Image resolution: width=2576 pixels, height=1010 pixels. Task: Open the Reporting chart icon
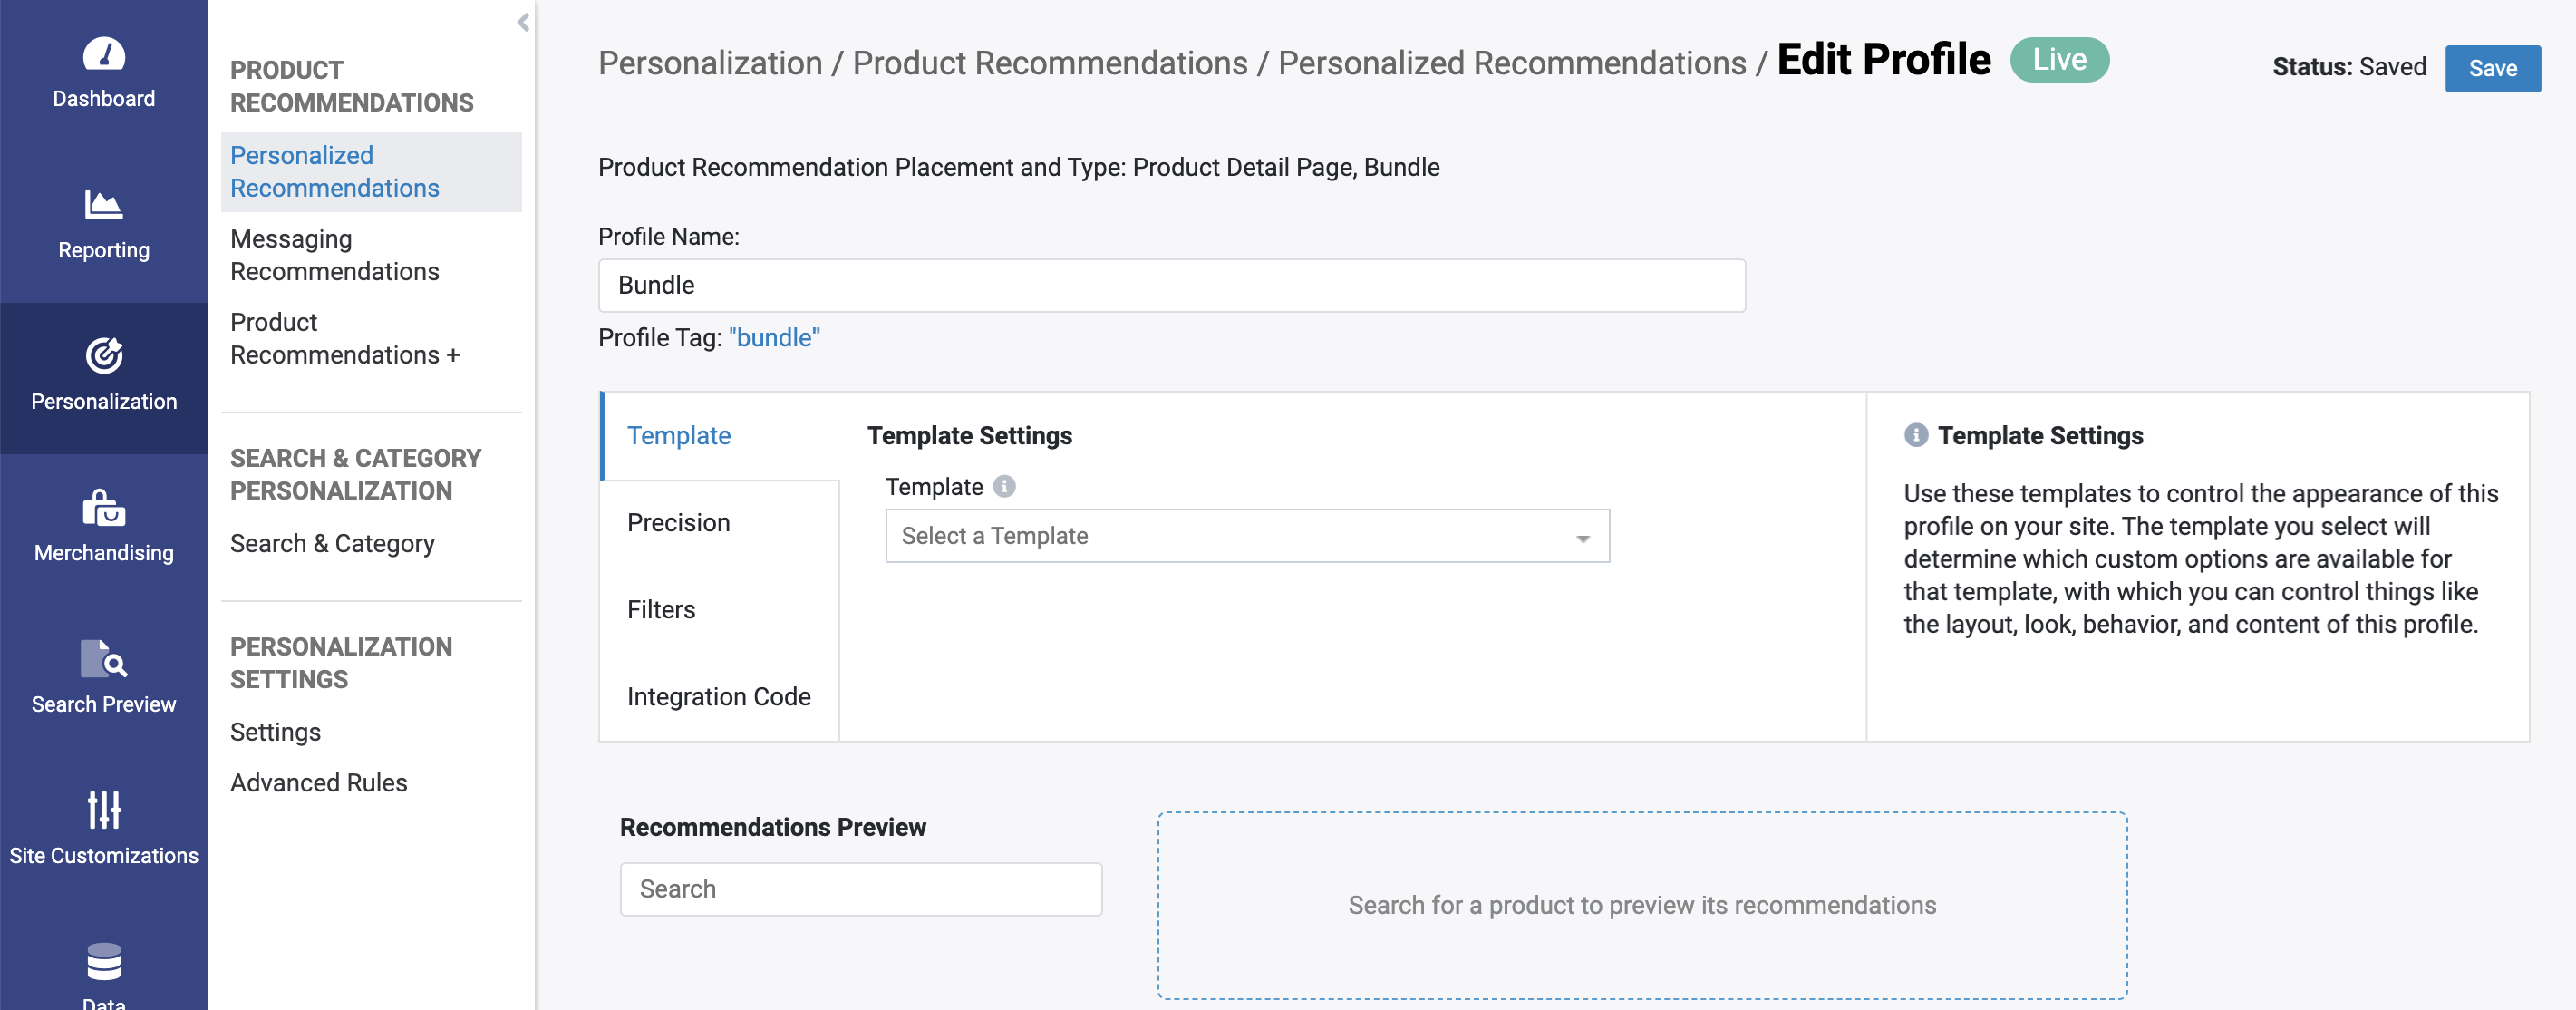[x=104, y=205]
